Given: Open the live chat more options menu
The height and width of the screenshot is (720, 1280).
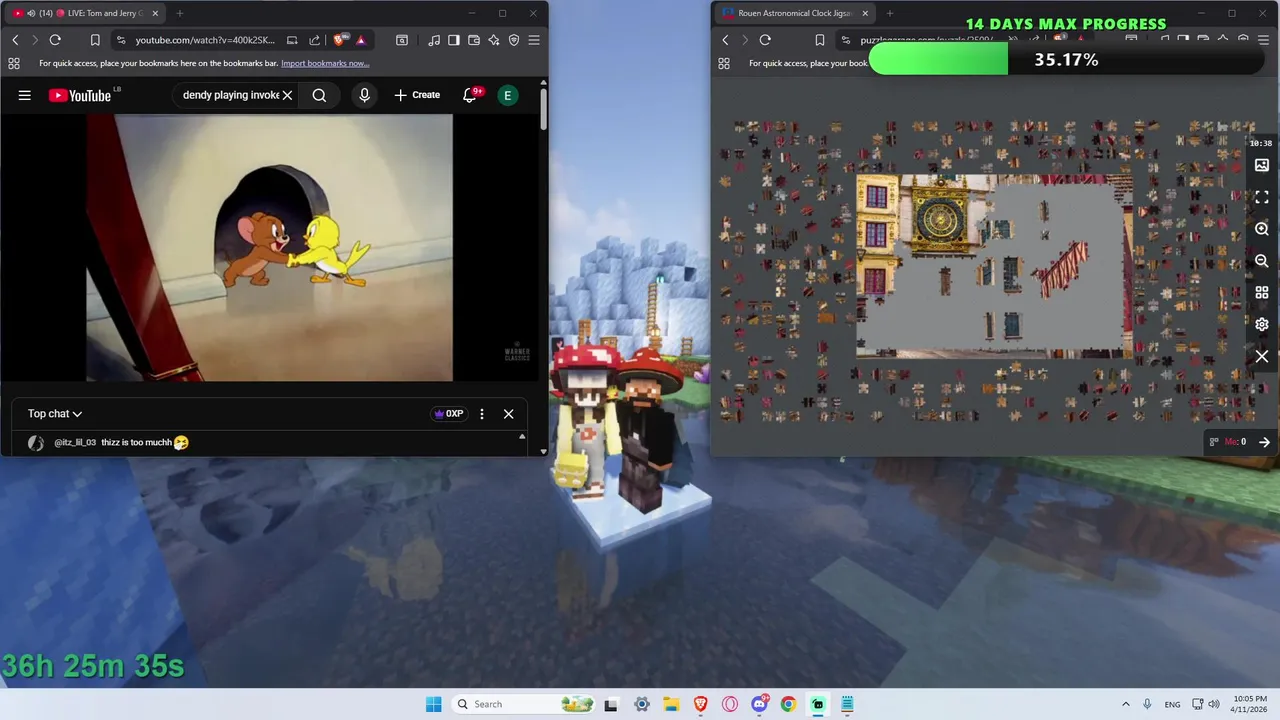Looking at the screenshot, I should [x=482, y=414].
